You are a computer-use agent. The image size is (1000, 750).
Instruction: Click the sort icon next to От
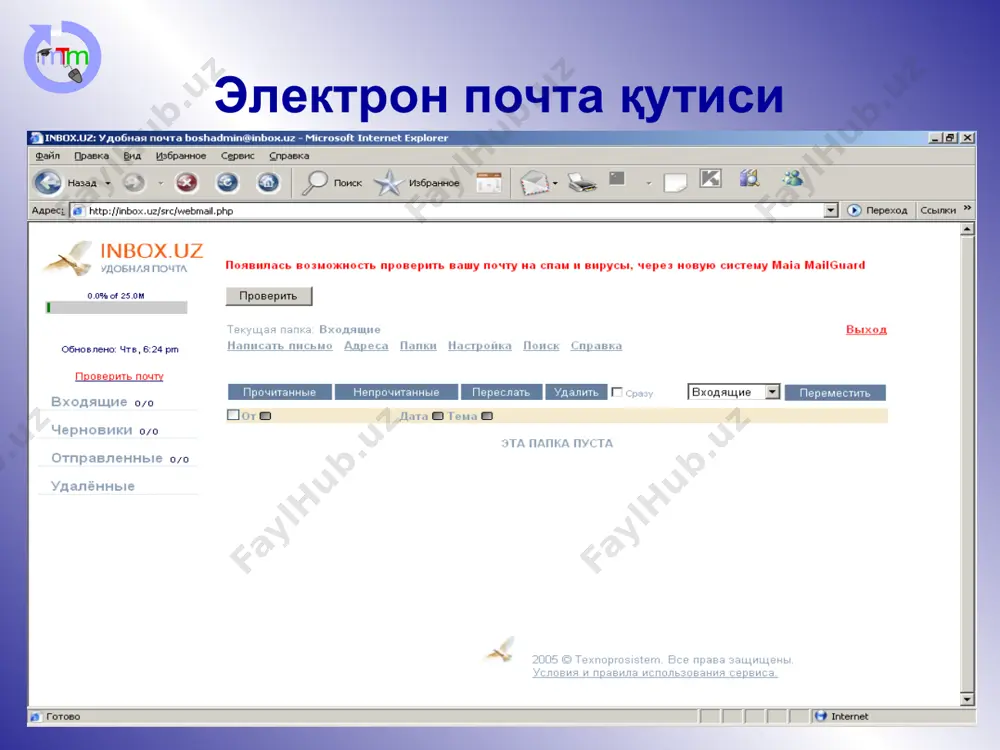(x=265, y=416)
